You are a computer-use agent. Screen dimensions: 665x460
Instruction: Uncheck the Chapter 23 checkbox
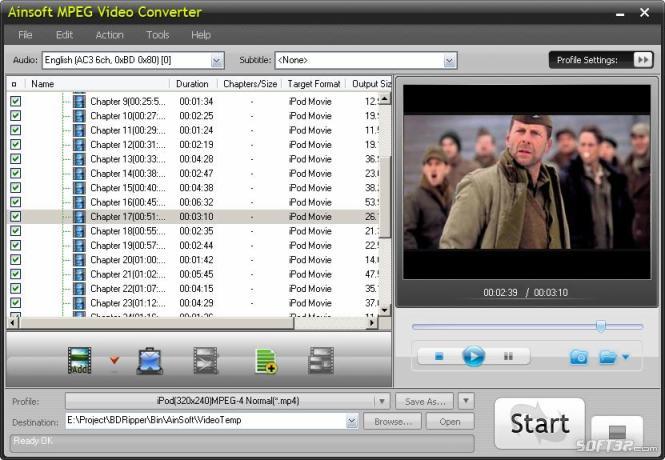[x=16, y=303]
